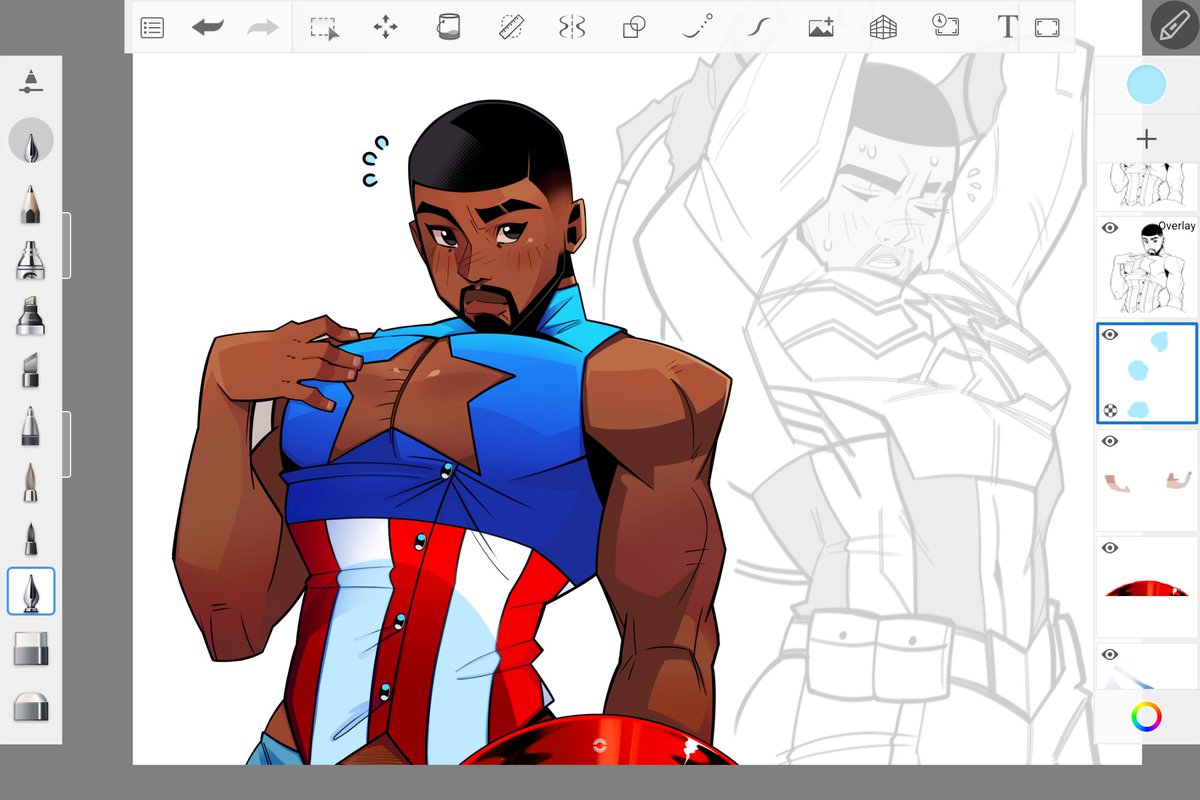Select the arms skin-tone layer thumbnail
The image size is (1200, 800).
[1147, 481]
